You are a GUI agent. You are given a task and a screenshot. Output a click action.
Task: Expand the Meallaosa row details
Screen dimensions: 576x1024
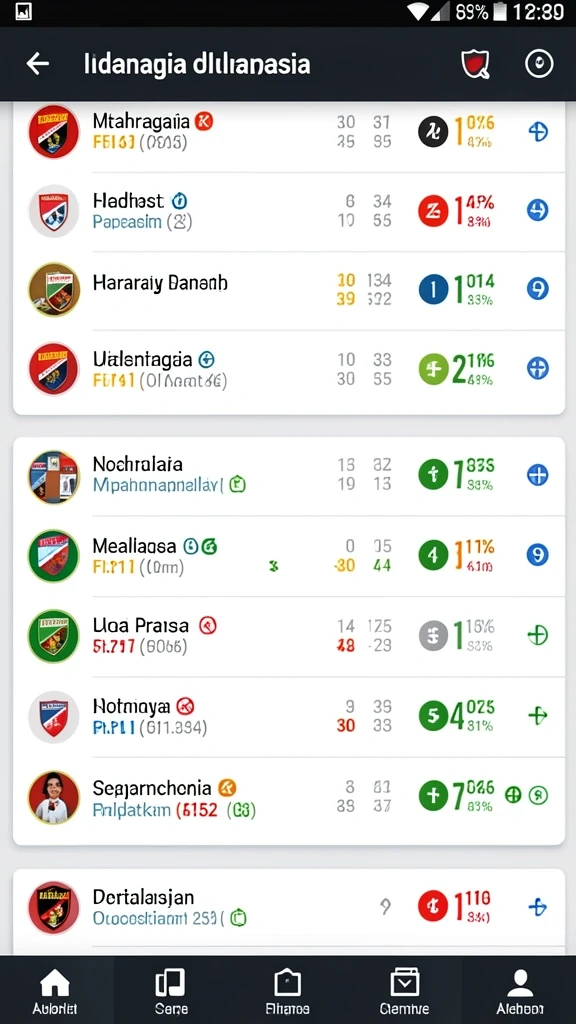[289, 555]
